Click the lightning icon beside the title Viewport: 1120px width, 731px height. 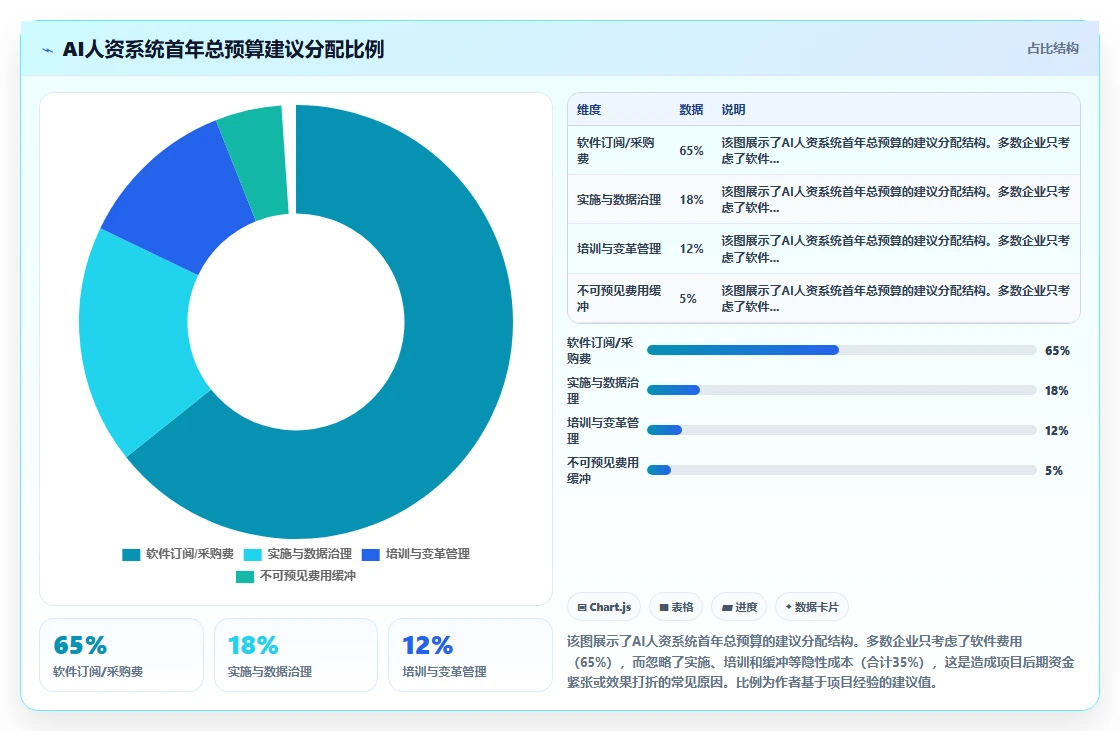coord(48,50)
